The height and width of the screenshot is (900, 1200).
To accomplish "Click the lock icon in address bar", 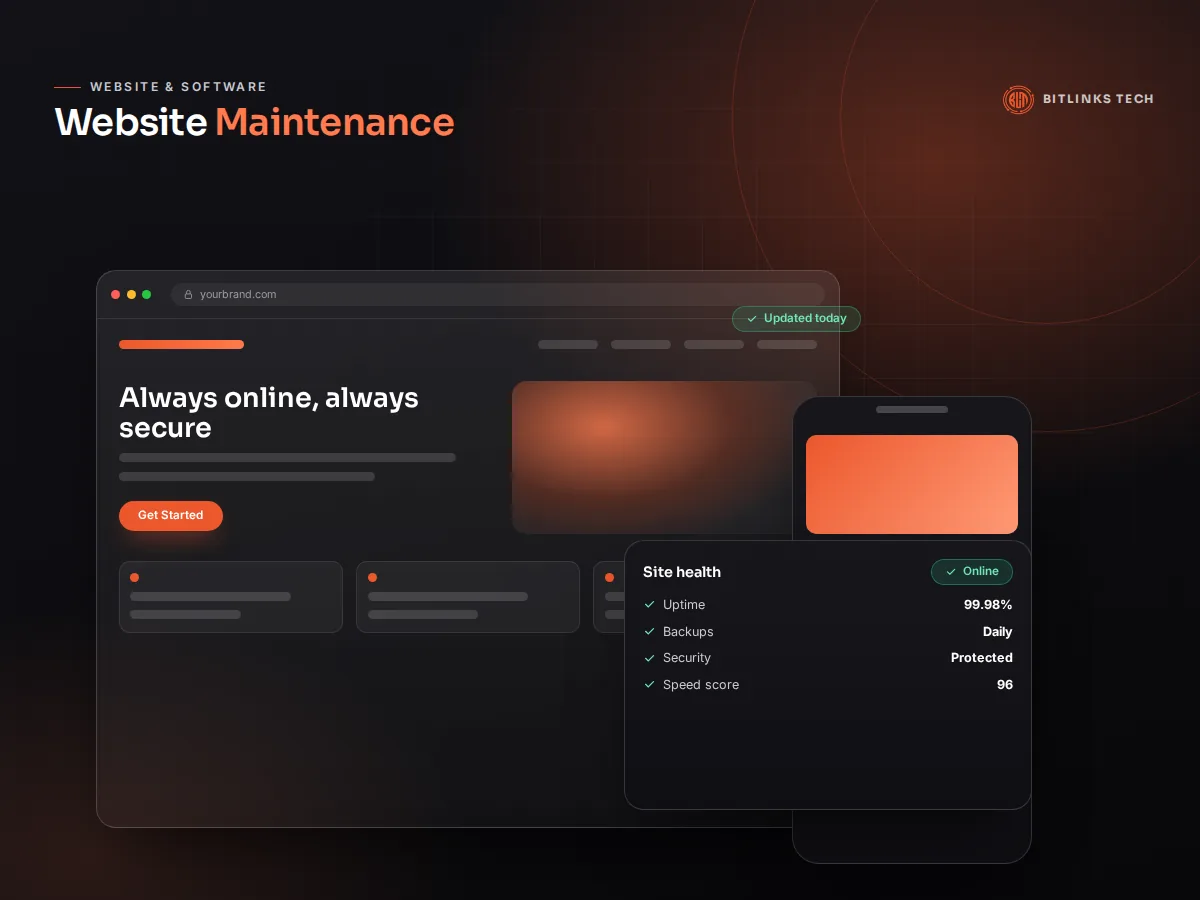I will 188,295.
